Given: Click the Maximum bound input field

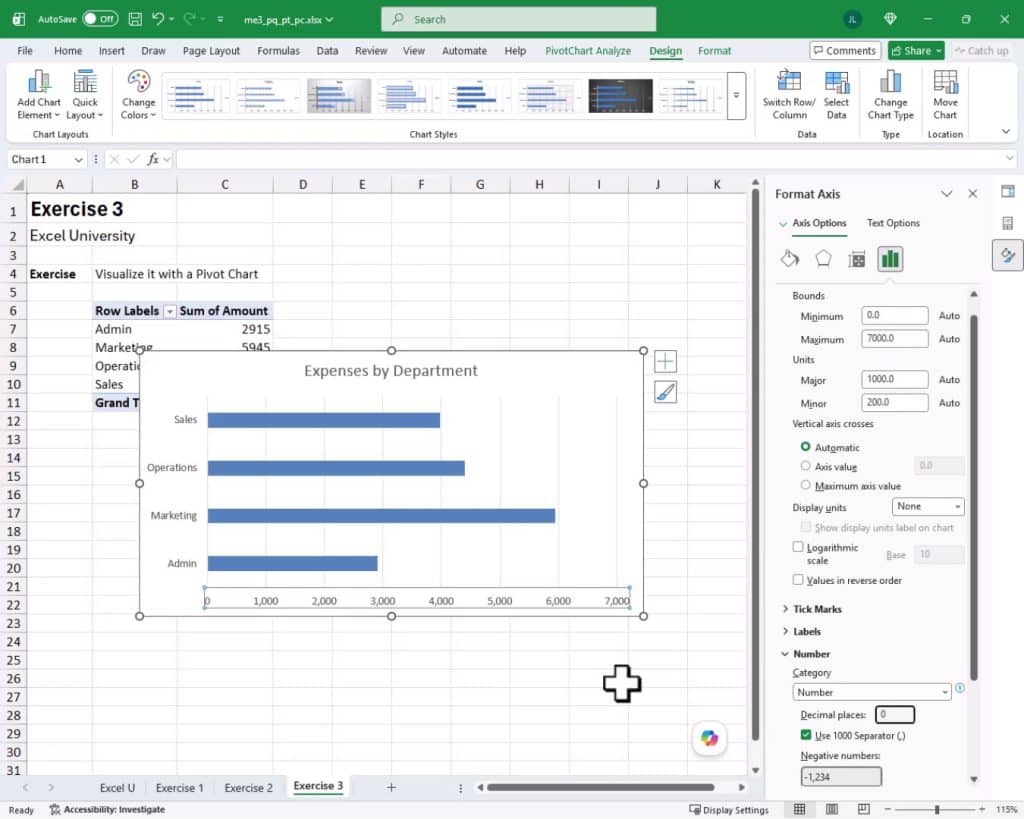Looking at the screenshot, I should pos(894,338).
